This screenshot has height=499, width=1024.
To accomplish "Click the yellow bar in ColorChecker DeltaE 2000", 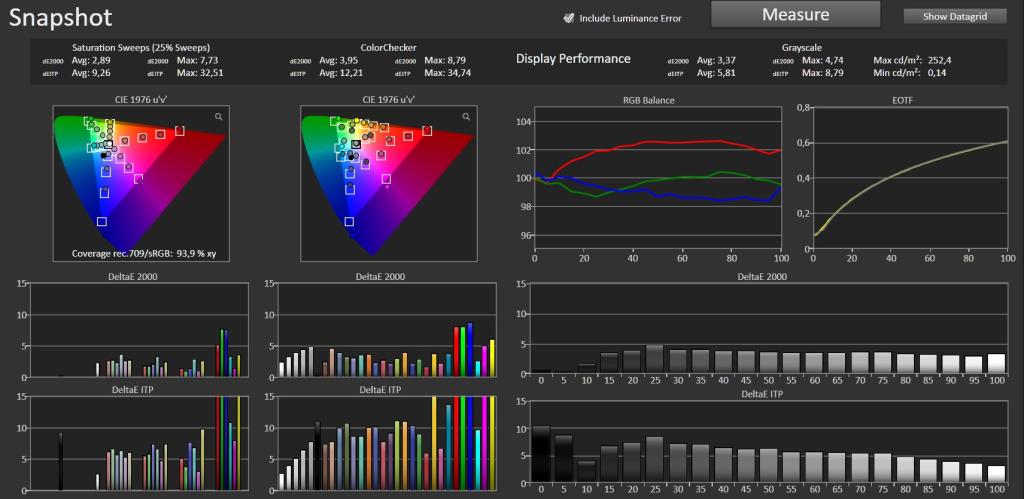I will click(x=492, y=359).
